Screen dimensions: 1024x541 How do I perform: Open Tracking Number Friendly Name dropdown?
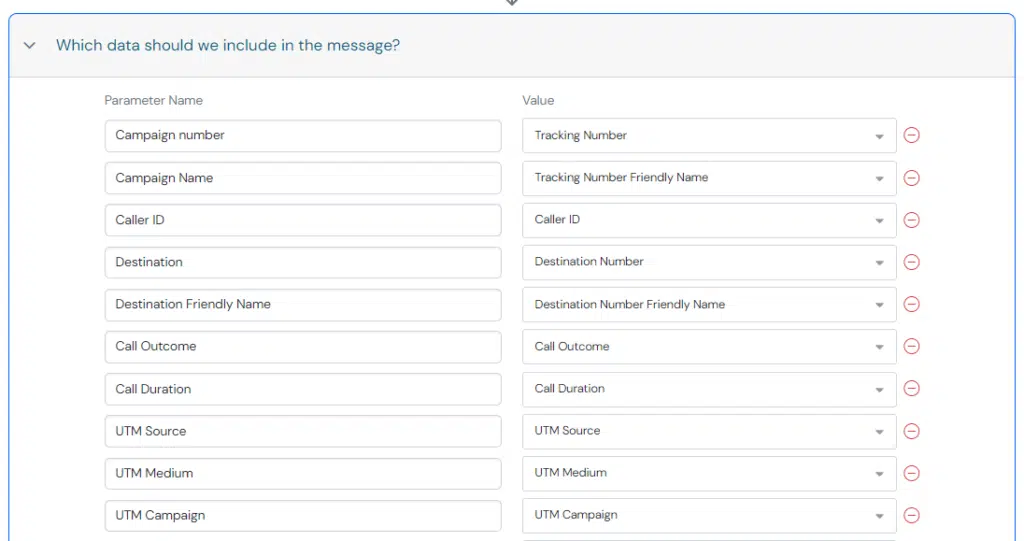[709, 178]
